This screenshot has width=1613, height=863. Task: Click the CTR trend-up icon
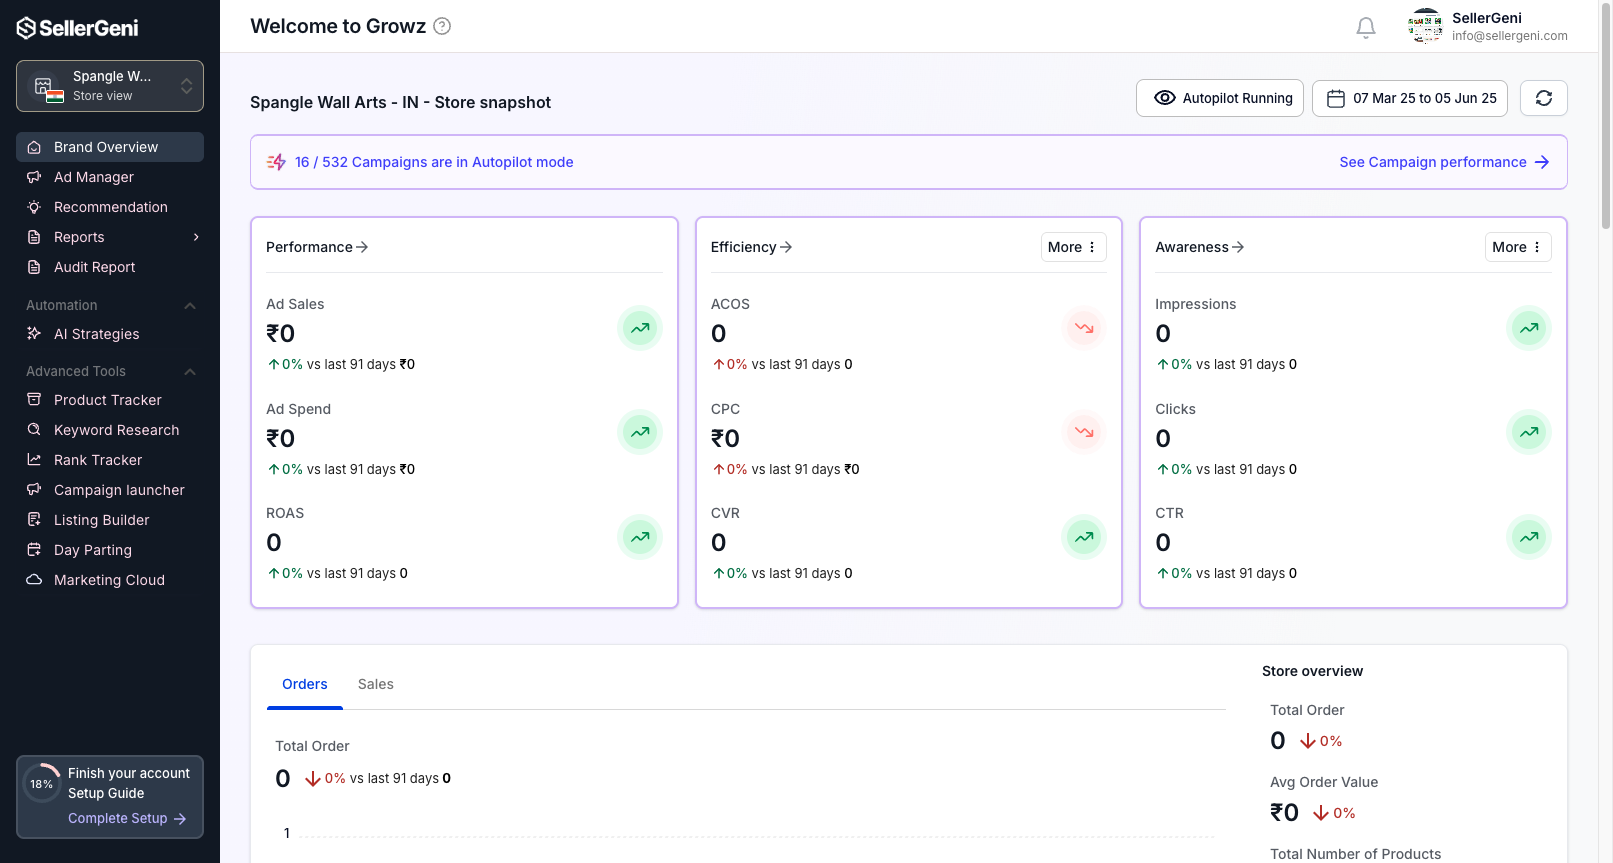point(1528,537)
